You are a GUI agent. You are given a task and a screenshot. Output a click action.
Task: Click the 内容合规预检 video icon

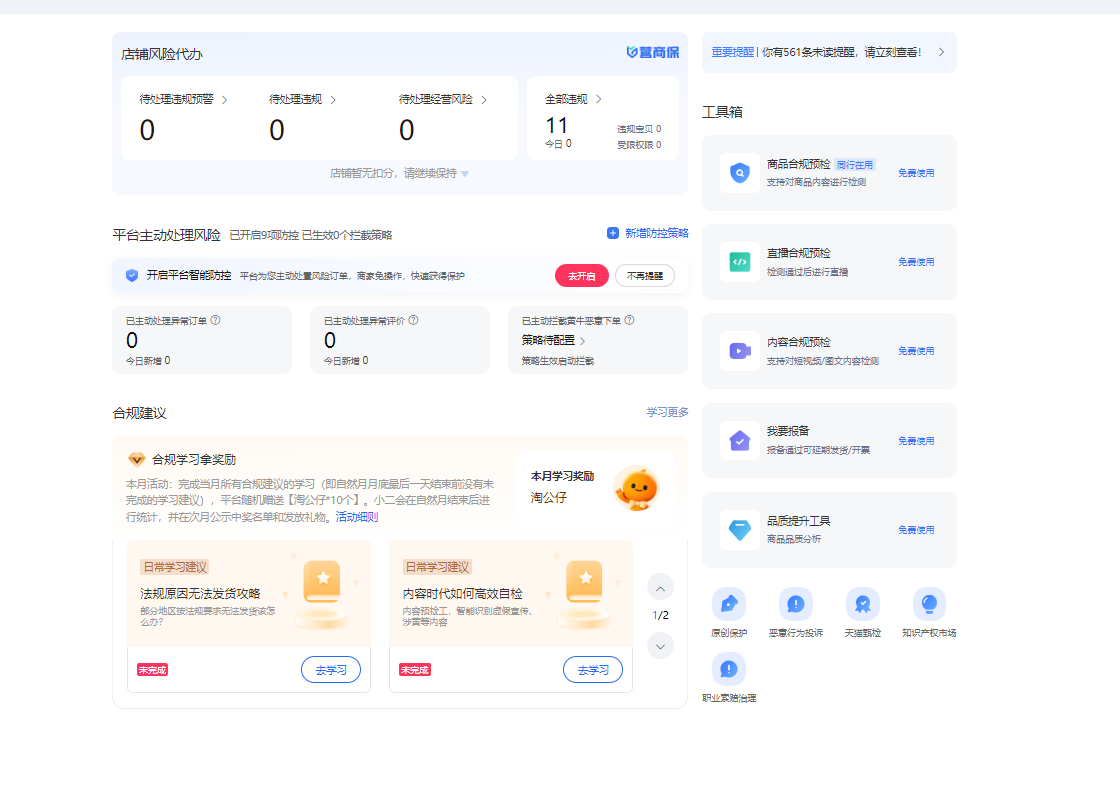coord(740,351)
